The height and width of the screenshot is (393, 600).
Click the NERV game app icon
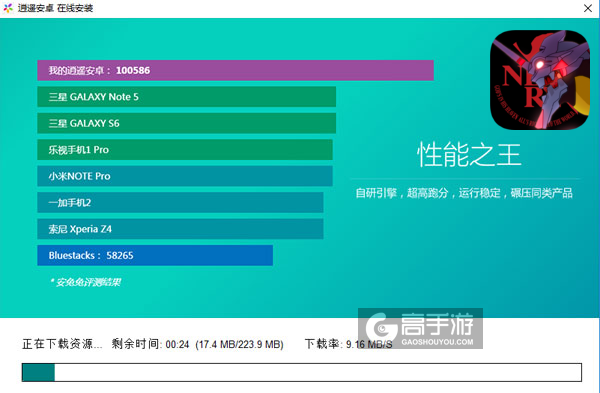(x=540, y=80)
